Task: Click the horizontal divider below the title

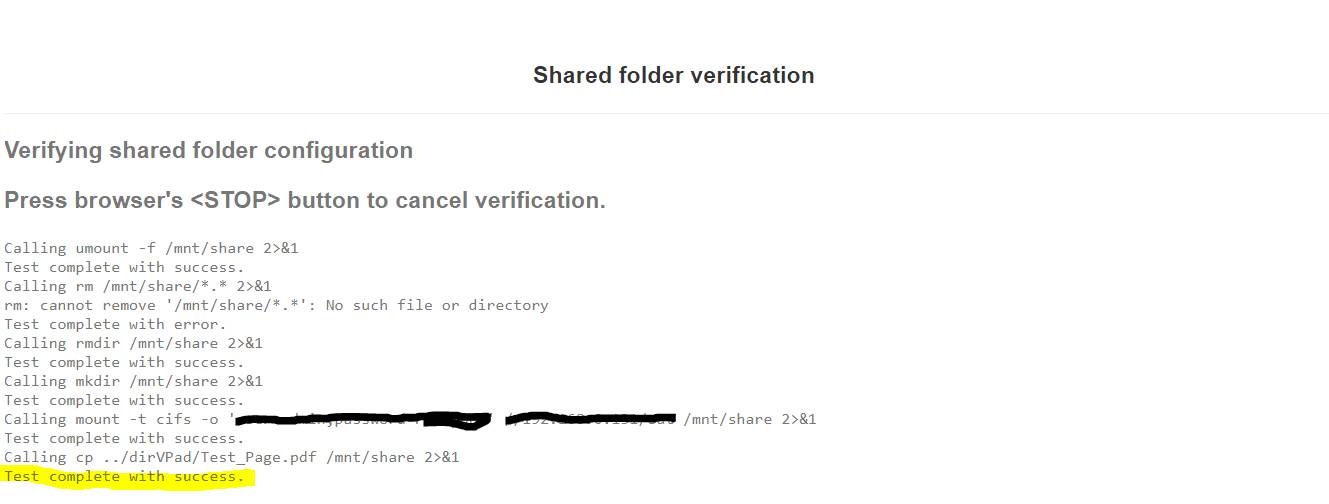Action: click(664, 113)
